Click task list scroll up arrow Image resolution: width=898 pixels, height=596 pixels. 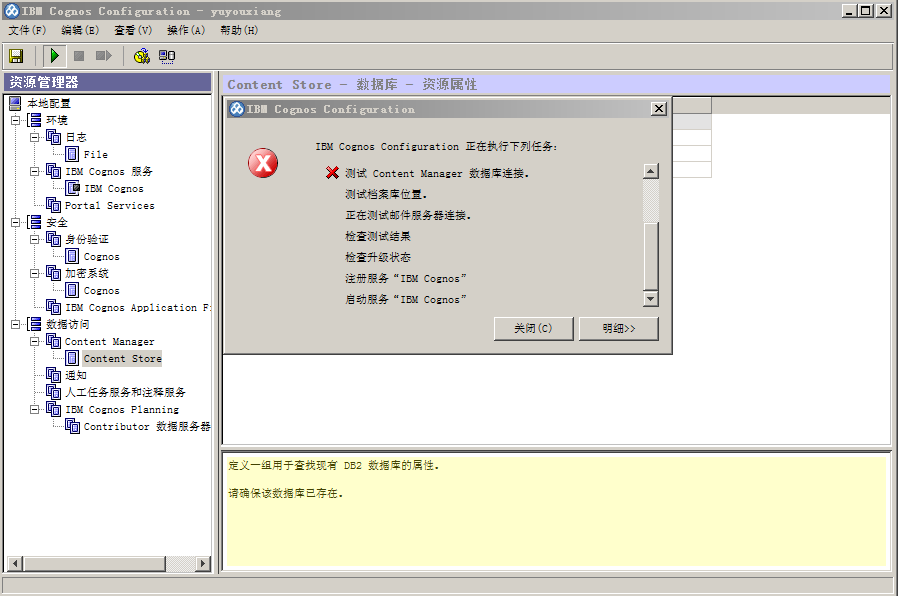click(651, 171)
